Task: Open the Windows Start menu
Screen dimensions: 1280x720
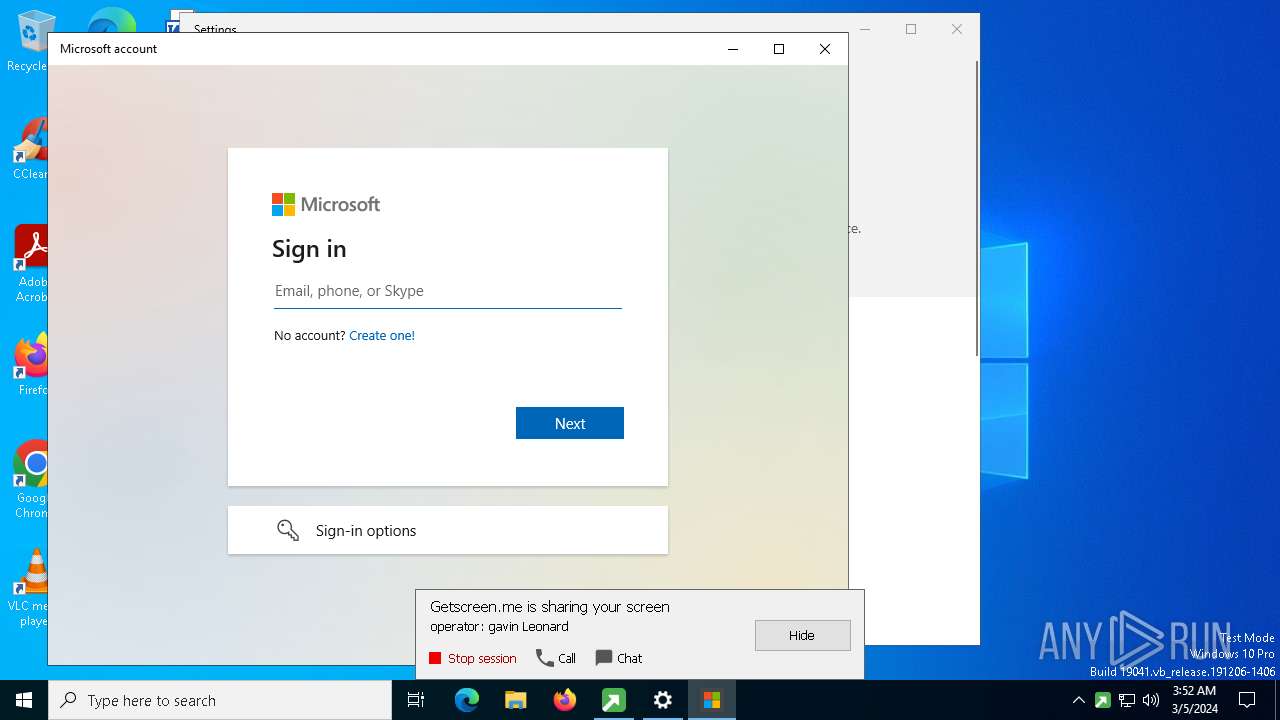Action: 24,700
